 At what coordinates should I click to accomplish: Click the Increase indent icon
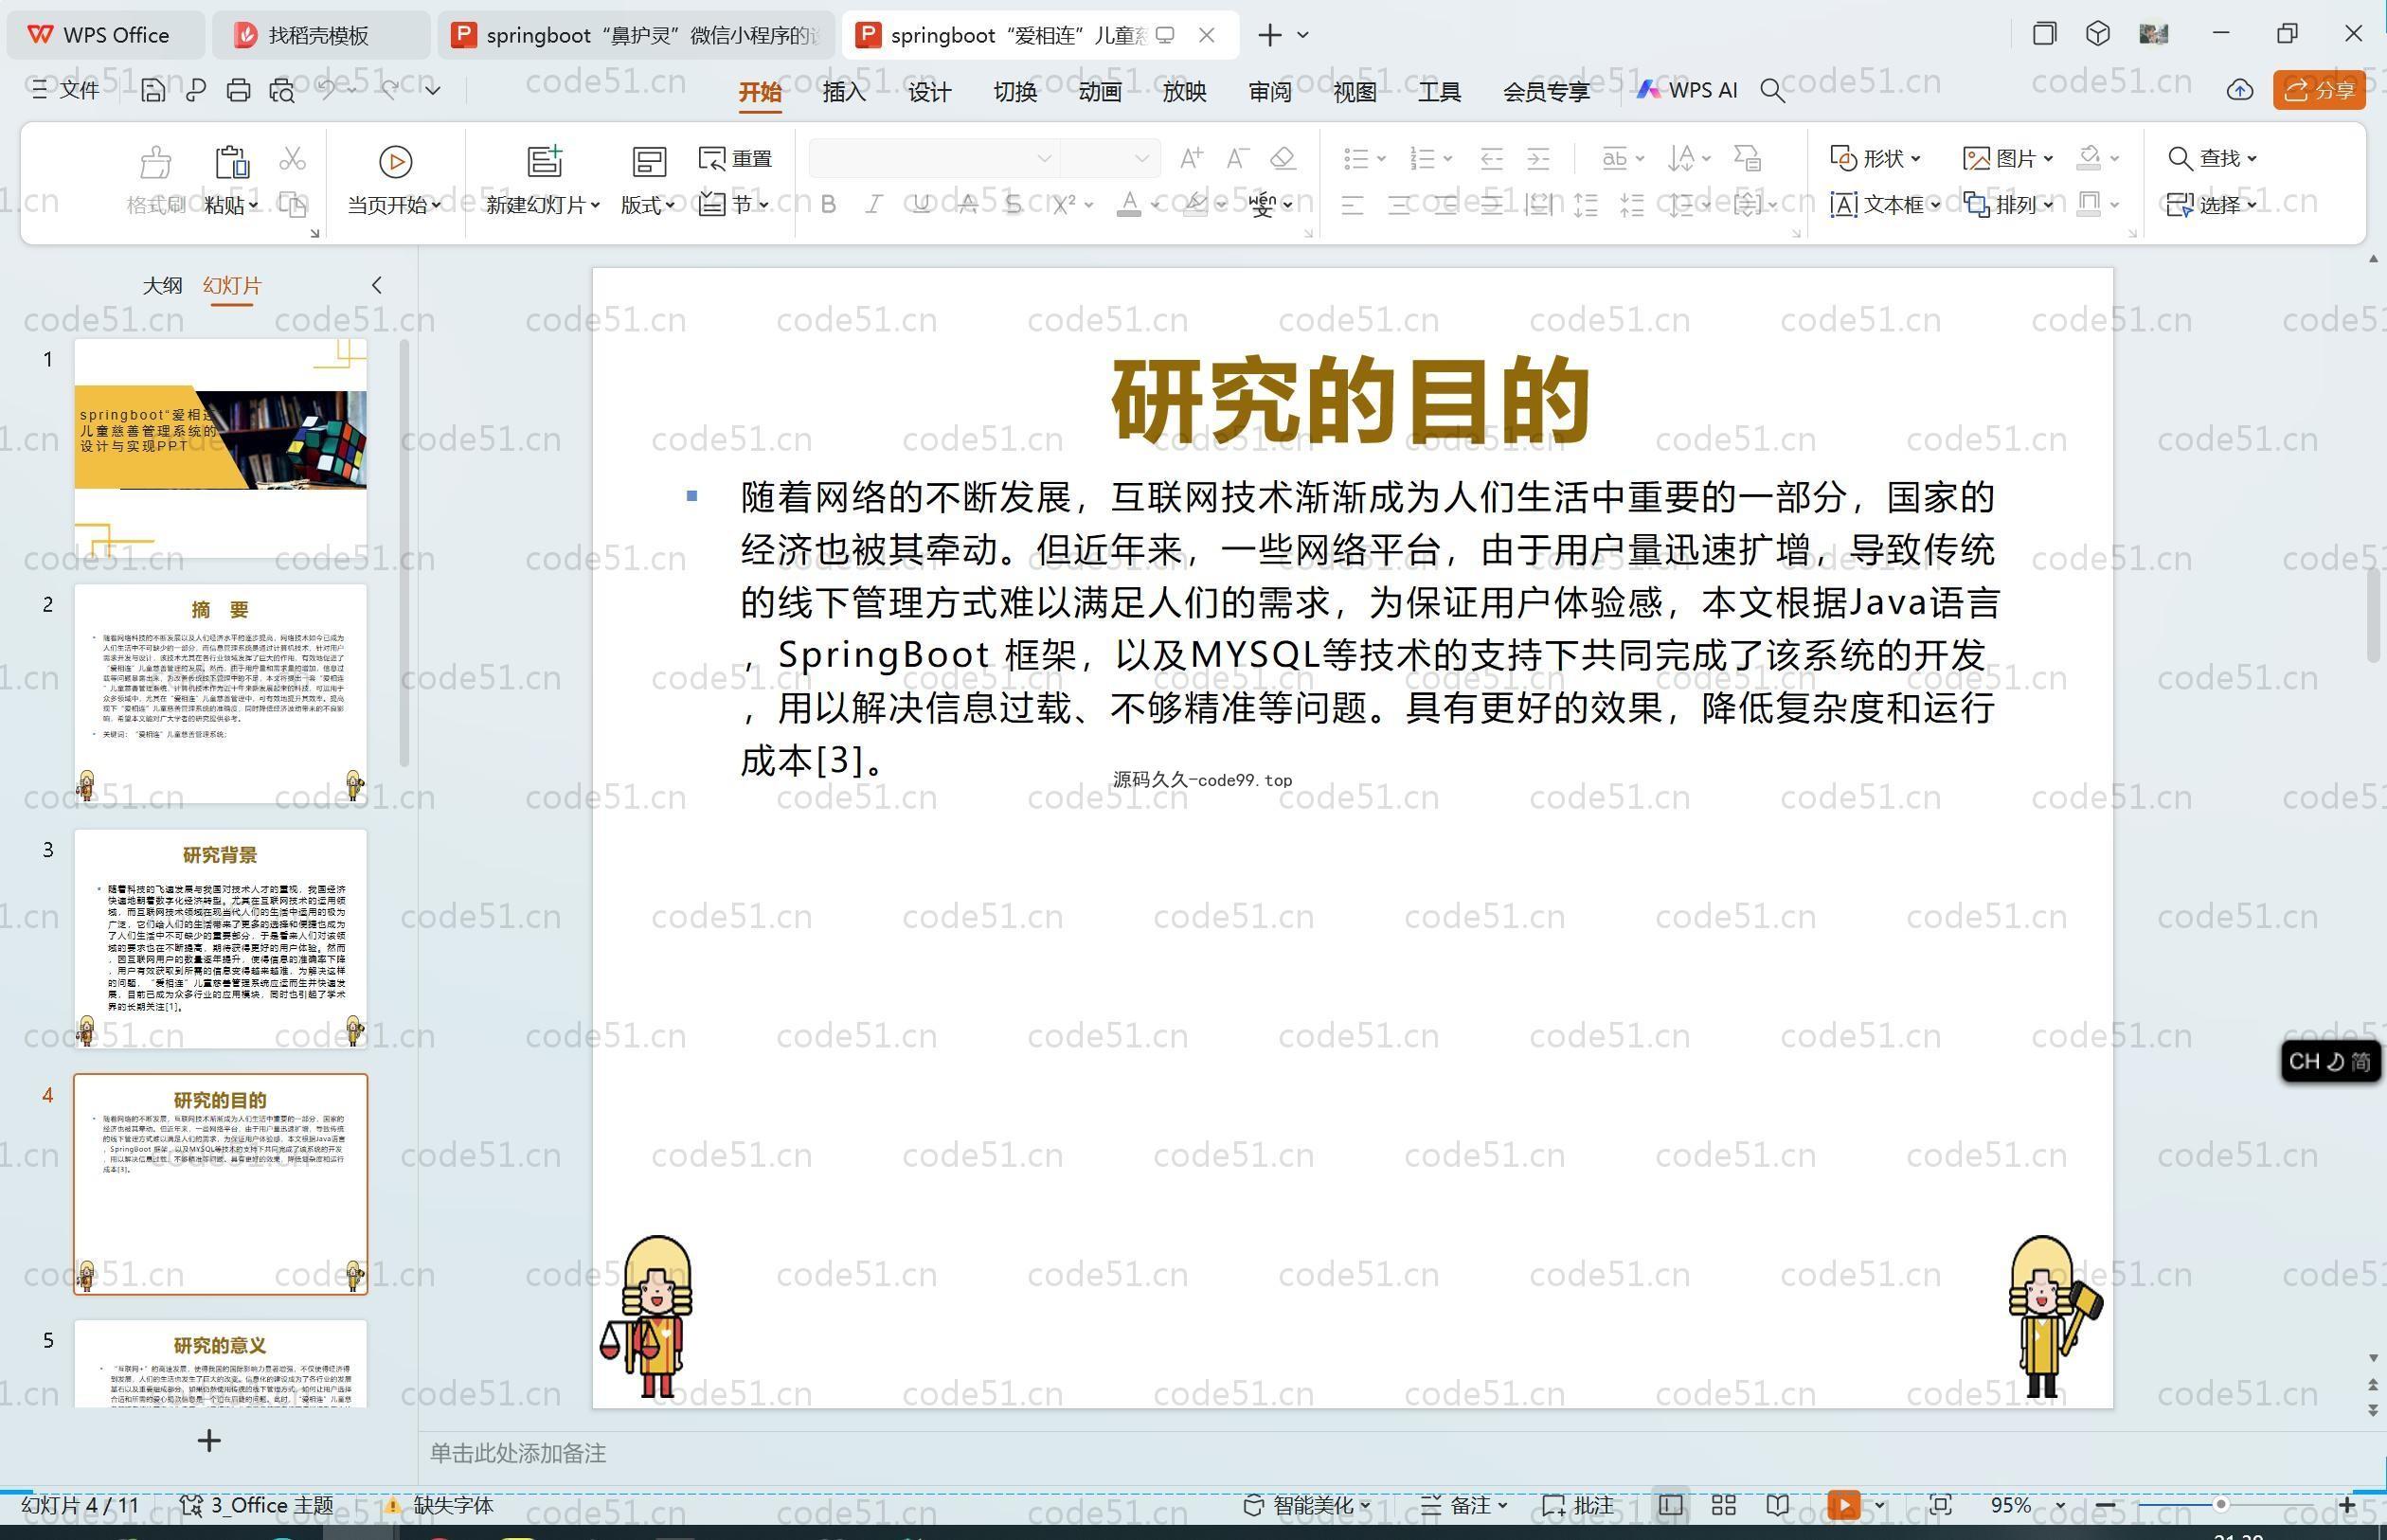pyautogui.click(x=1538, y=158)
